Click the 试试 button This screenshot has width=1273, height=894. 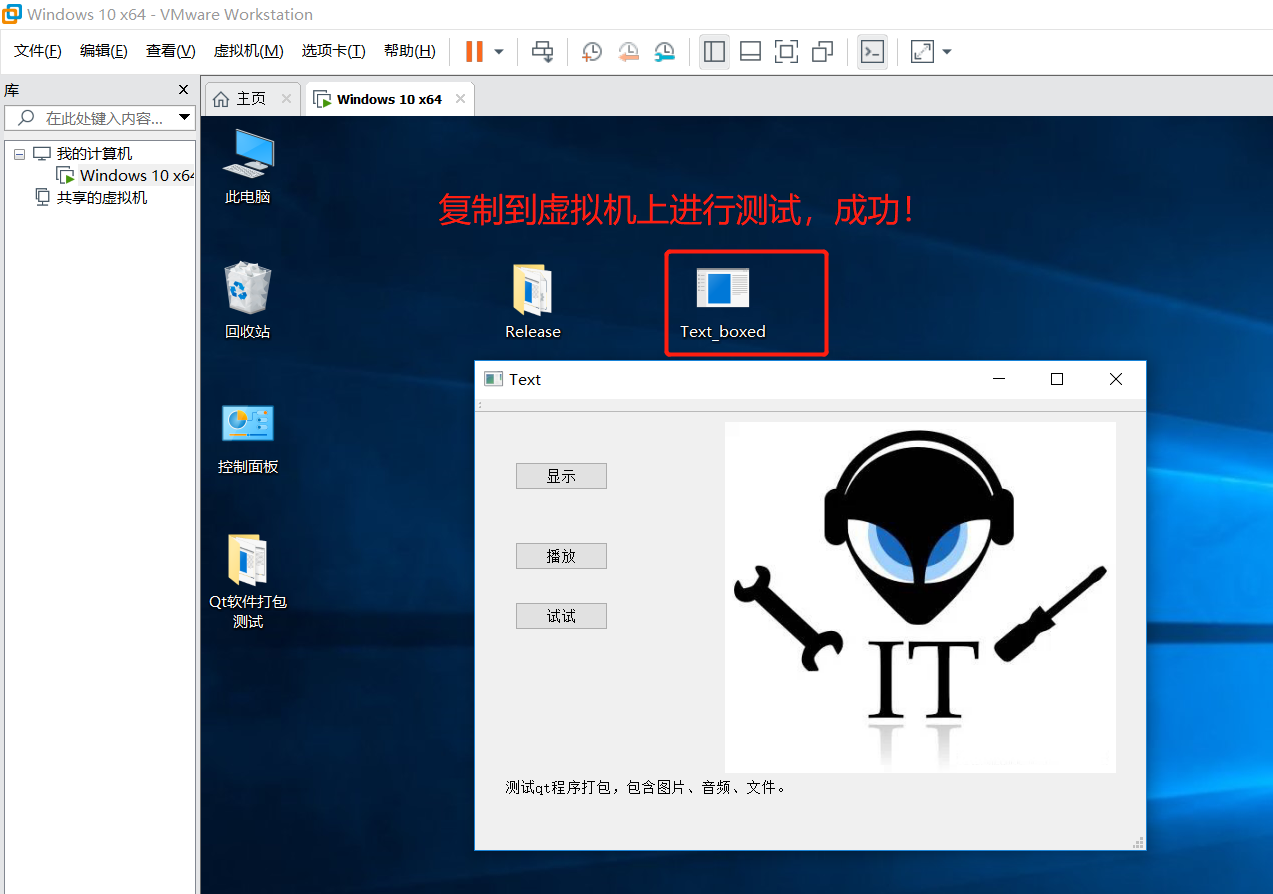(561, 615)
